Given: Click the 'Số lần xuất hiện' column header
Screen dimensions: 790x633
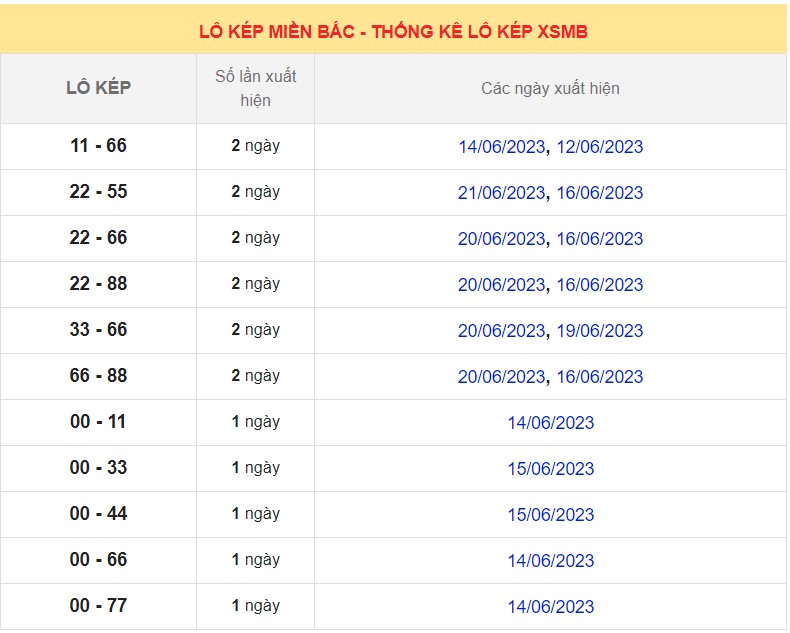Looking at the screenshot, I should click(255, 88).
